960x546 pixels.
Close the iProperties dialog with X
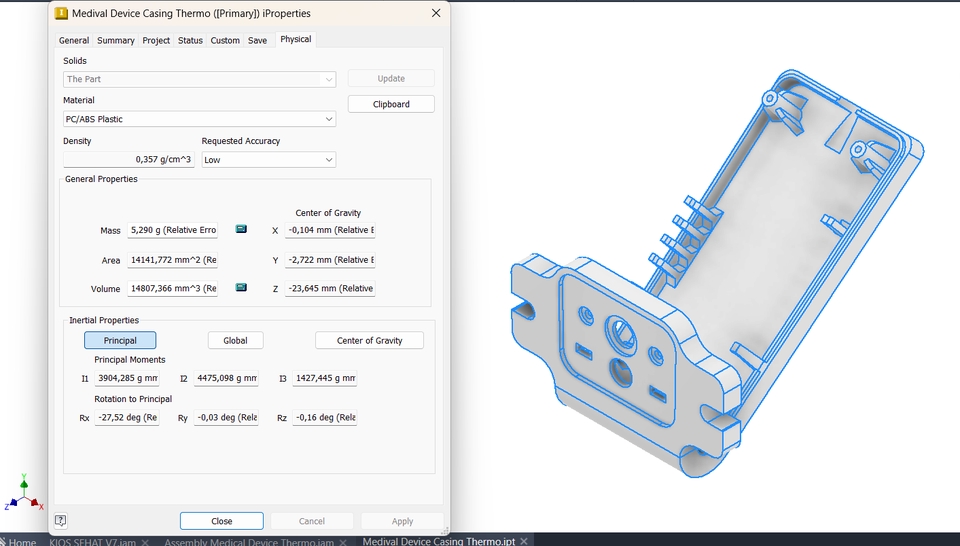436,13
